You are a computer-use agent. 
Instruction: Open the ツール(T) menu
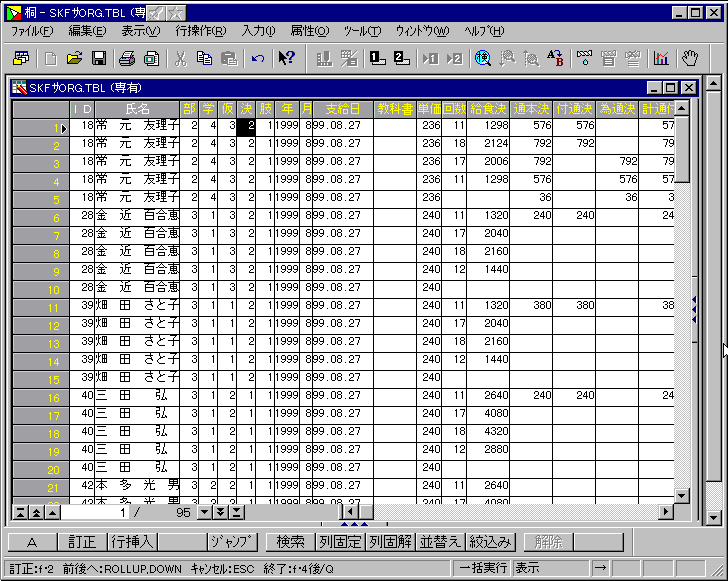coord(361,31)
